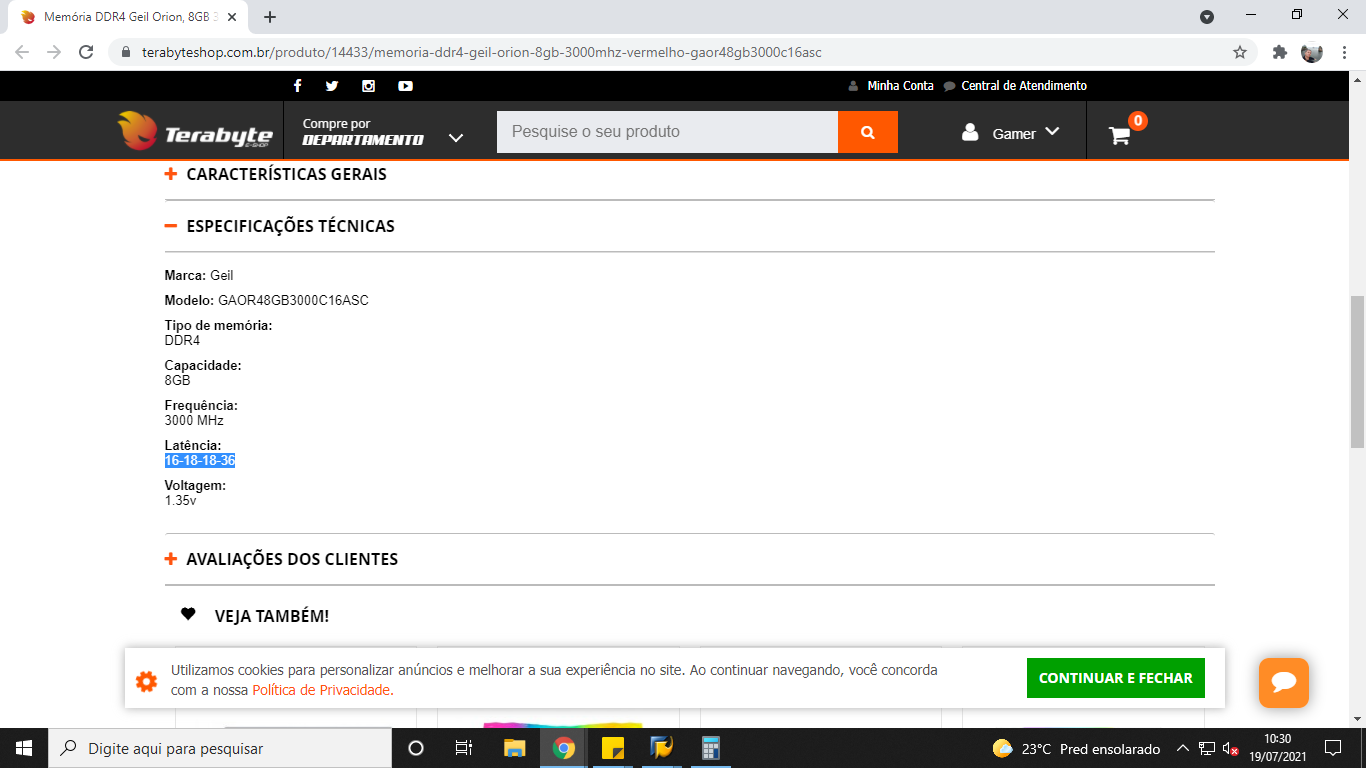
Task: Open Chrome tab search dropdown
Action: click(1207, 17)
